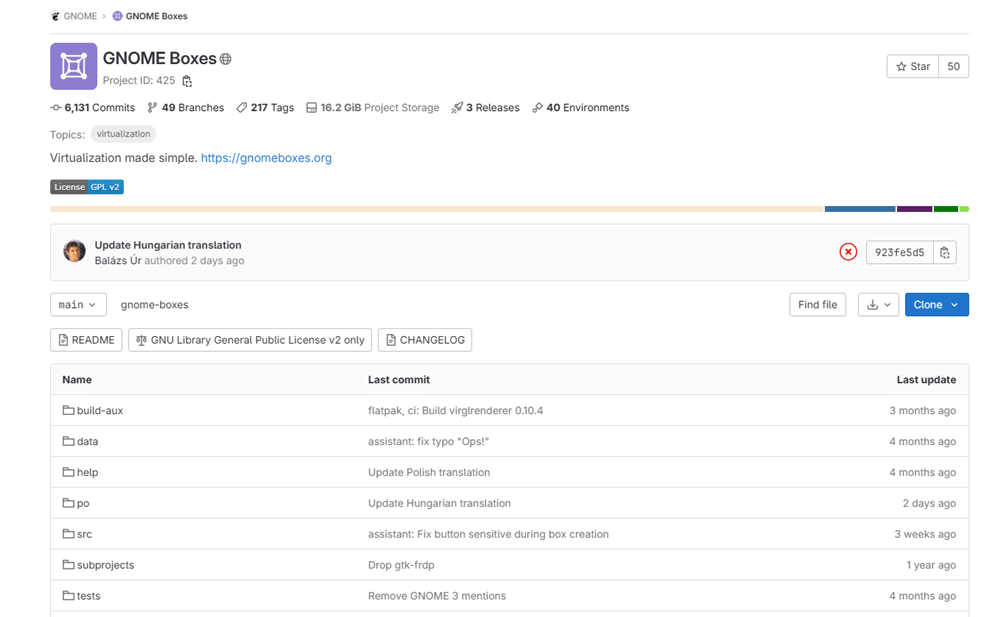
Task: Open the build-aux folder
Action: click(99, 410)
